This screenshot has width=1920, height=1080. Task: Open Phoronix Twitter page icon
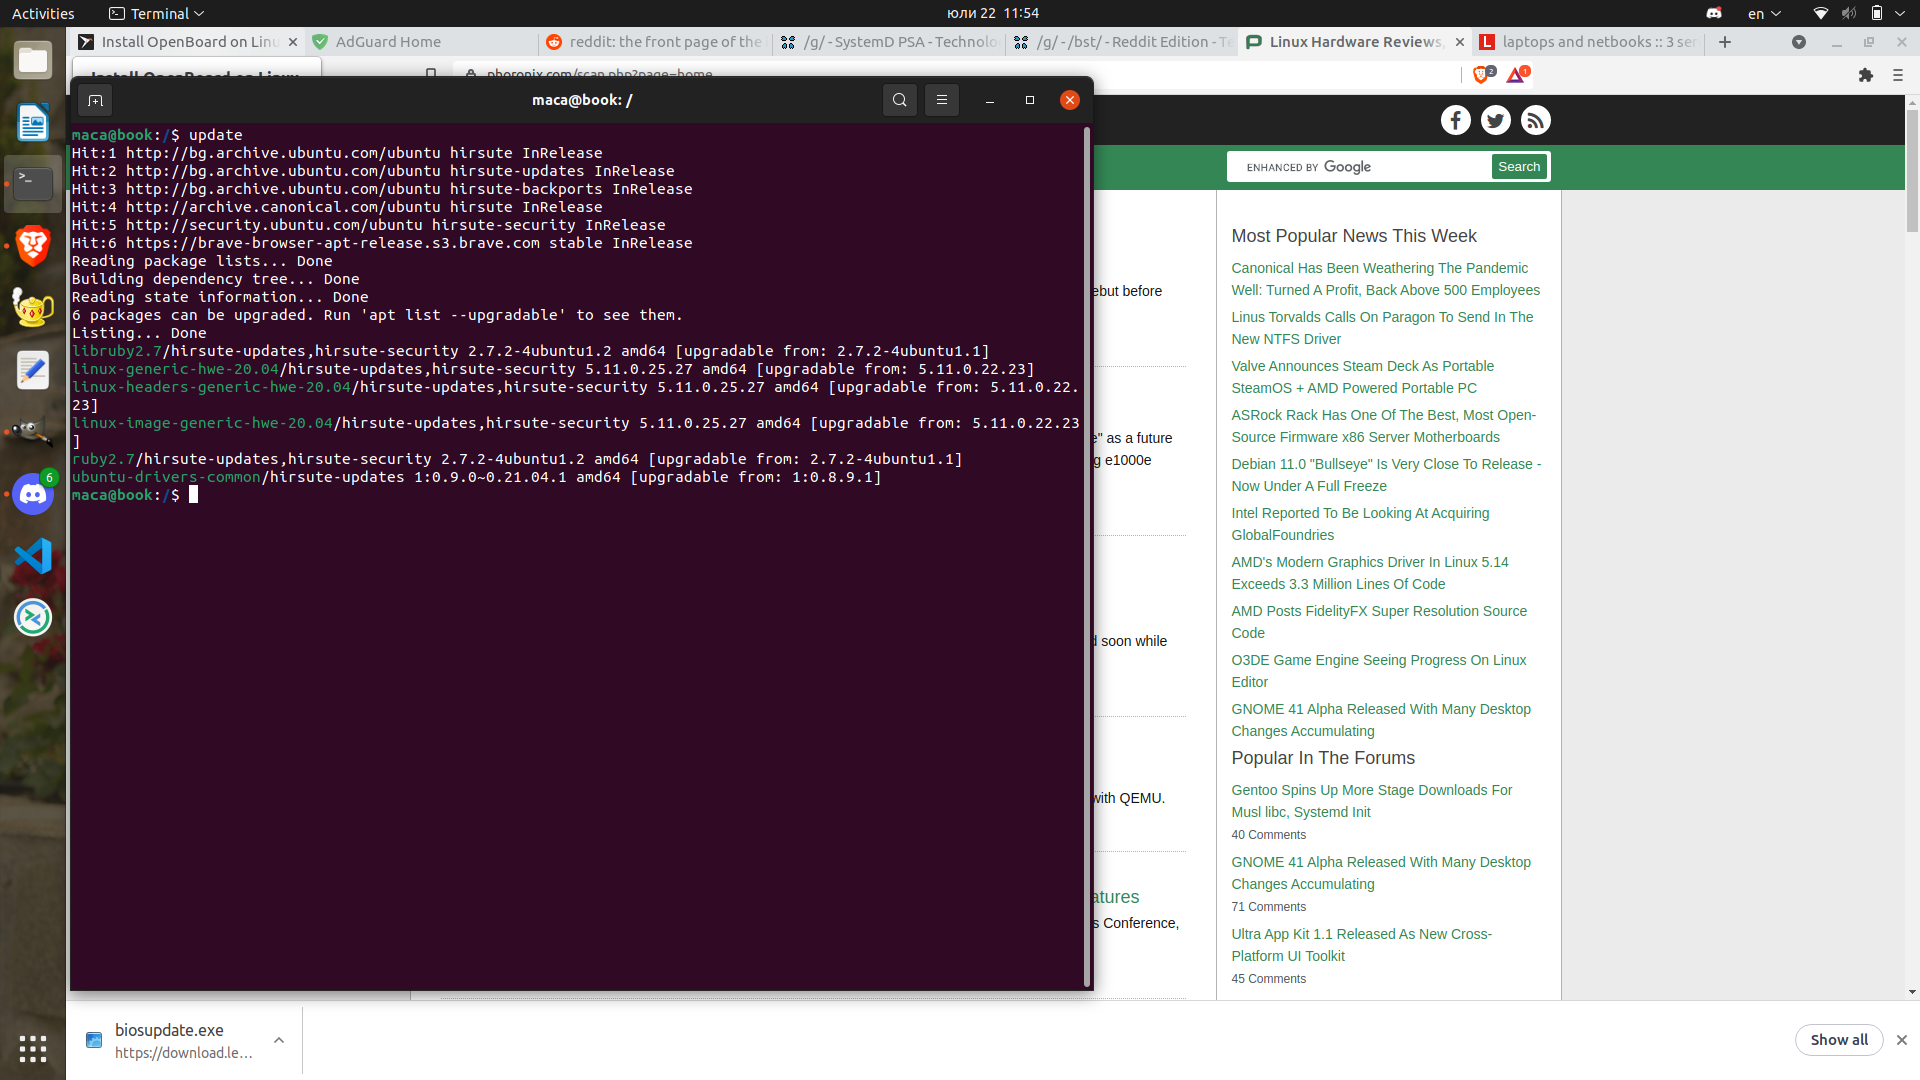click(1495, 119)
